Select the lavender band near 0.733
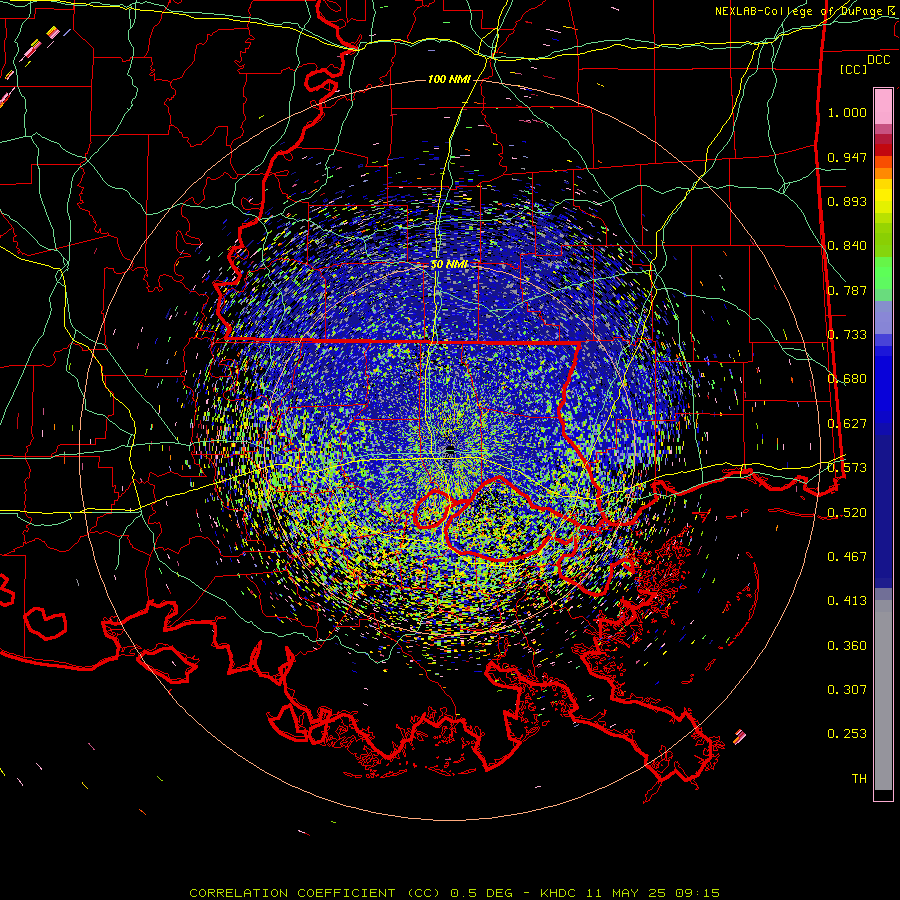Image resolution: width=900 pixels, height=900 pixels. click(x=883, y=317)
